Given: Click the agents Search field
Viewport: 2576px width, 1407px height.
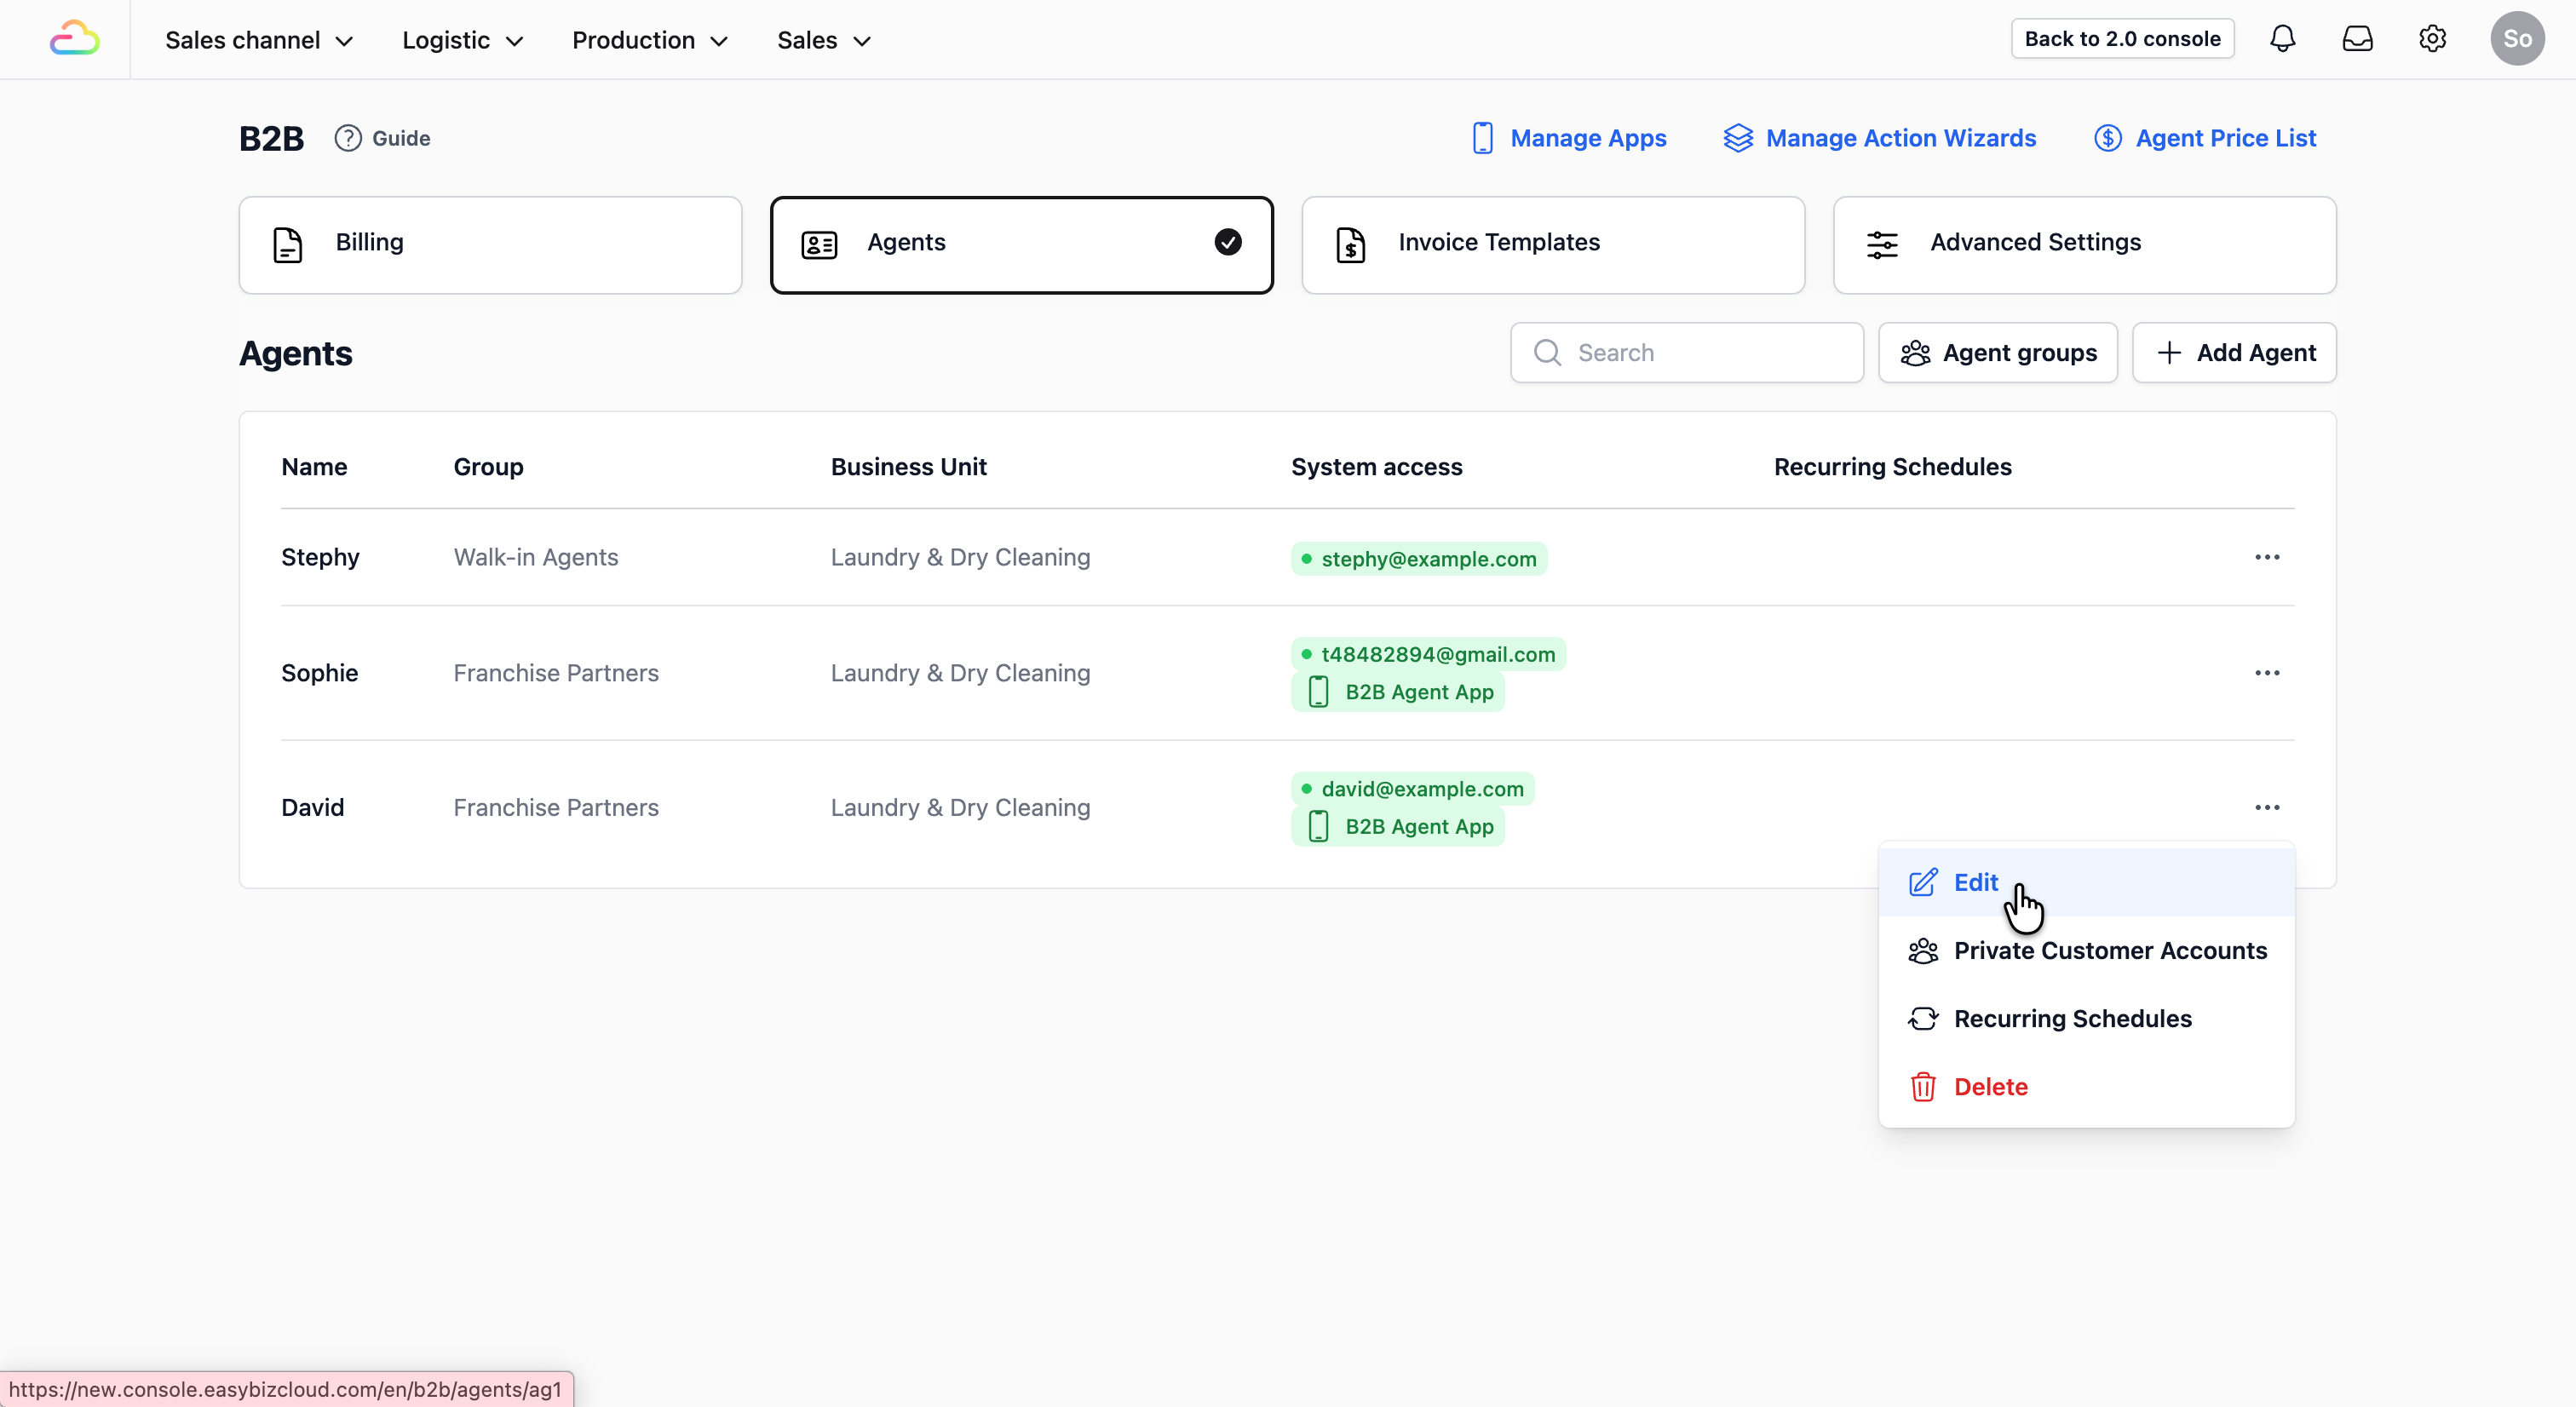Looking at the screenshot, I should tap(1700, 352).
